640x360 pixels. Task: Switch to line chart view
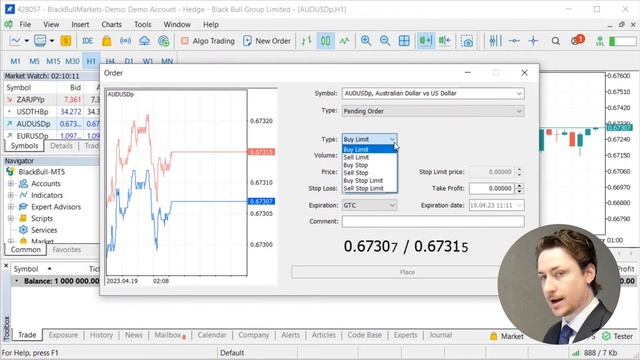(344, 41)
